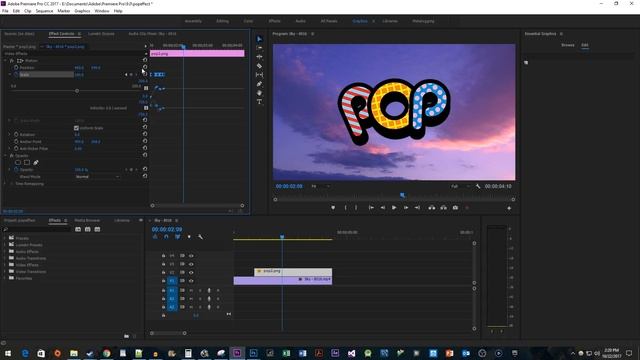Screen dimensions: 640x360
Task: Select the Hand tool
Action: point(260,93)
